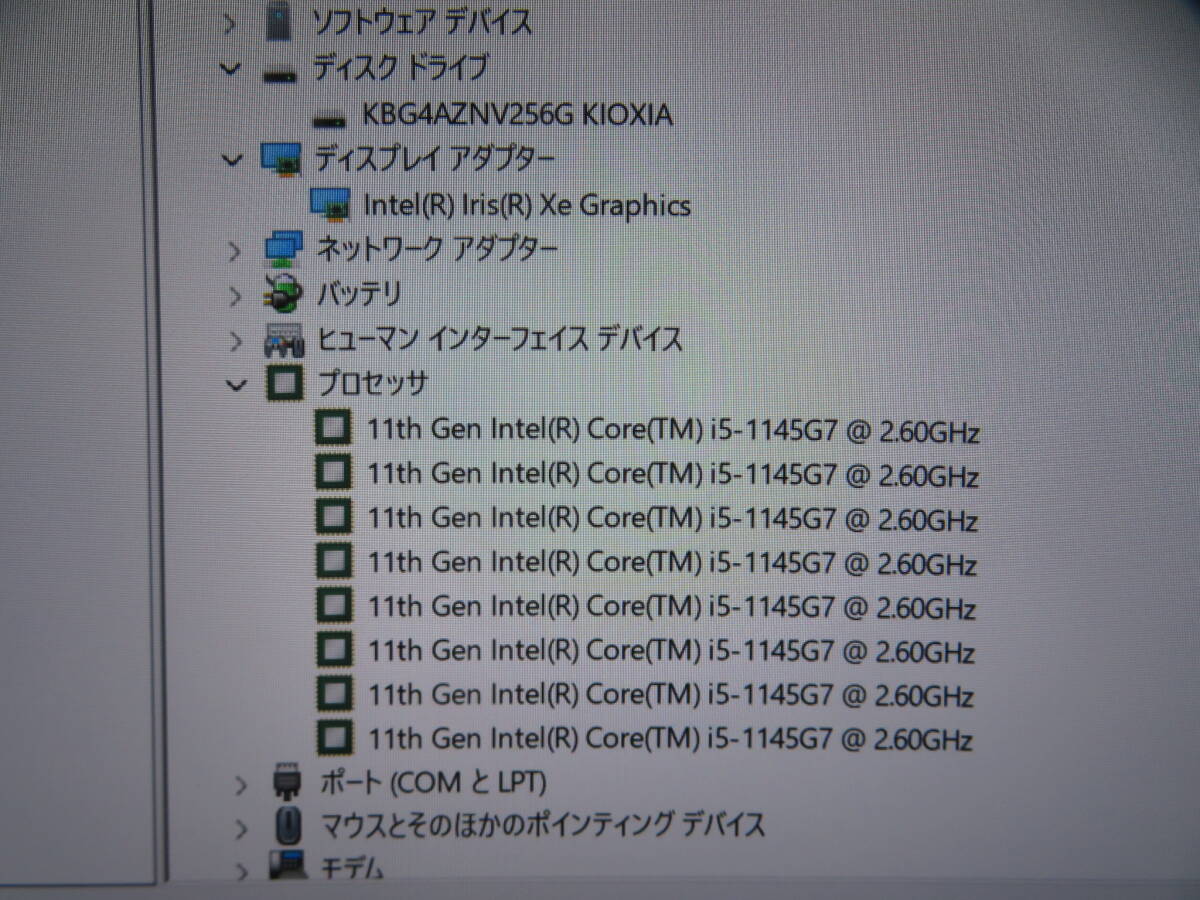The height and width of the screenshot is (900, 1200).
Task: Select the モデム label
Action: click(x=352, y=868)
